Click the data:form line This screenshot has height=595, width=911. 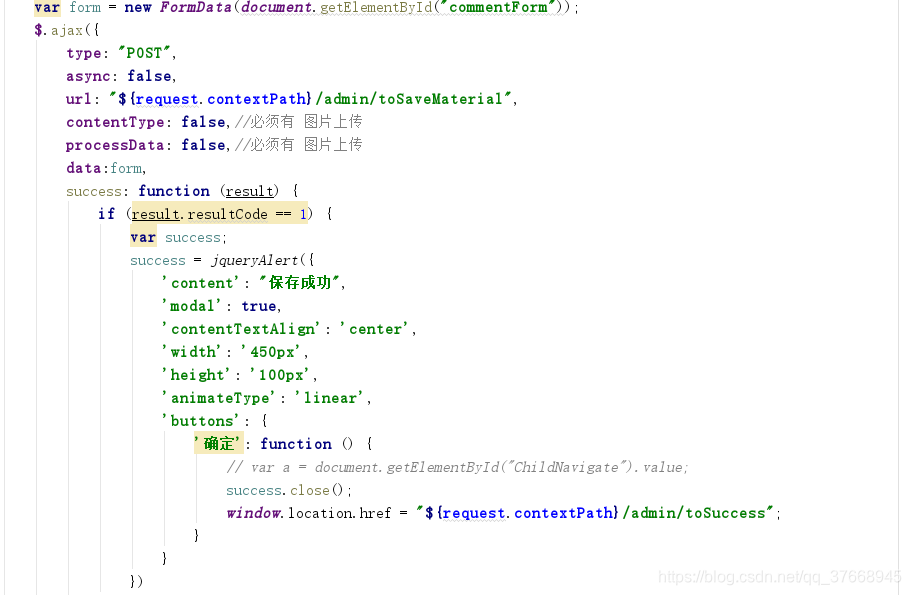pos(106,169)
